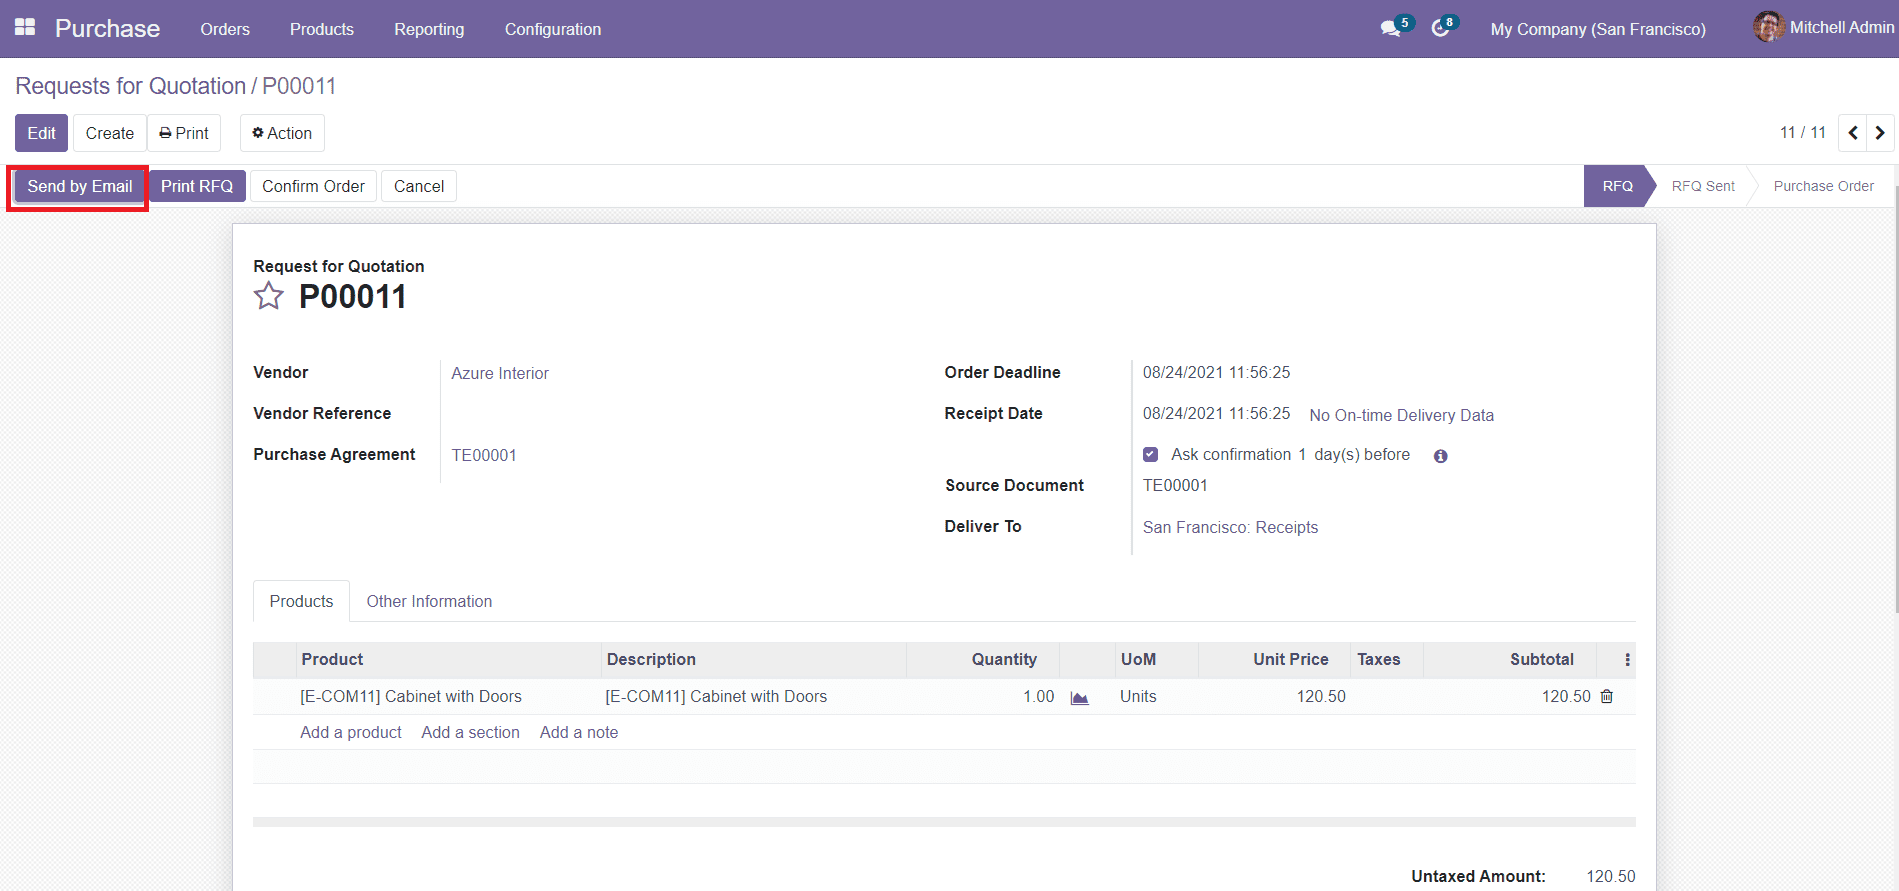Delete the Cabinet with Doors line
This screenshot has width=1899, height=891.
pyautogui.click(x=1607, y=697)
